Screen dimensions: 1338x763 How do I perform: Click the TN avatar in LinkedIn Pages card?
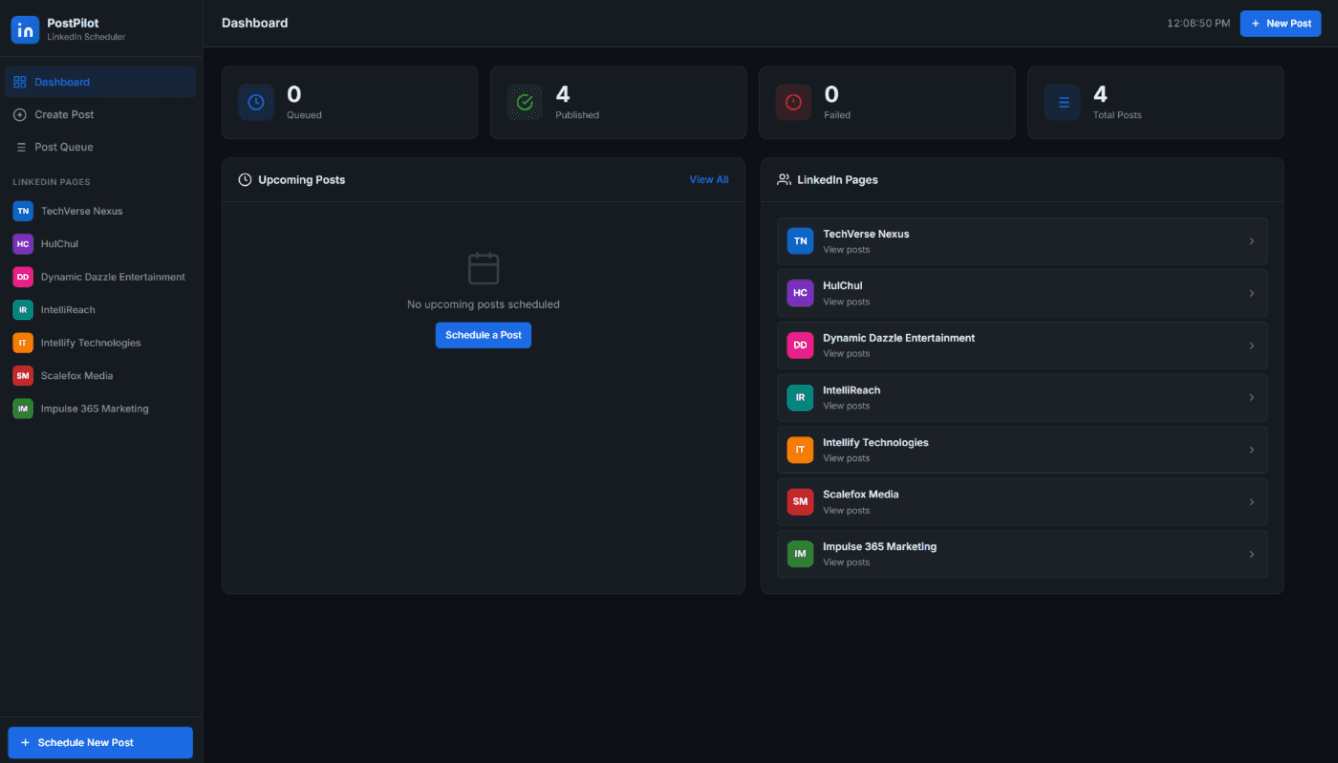[800, 241]
